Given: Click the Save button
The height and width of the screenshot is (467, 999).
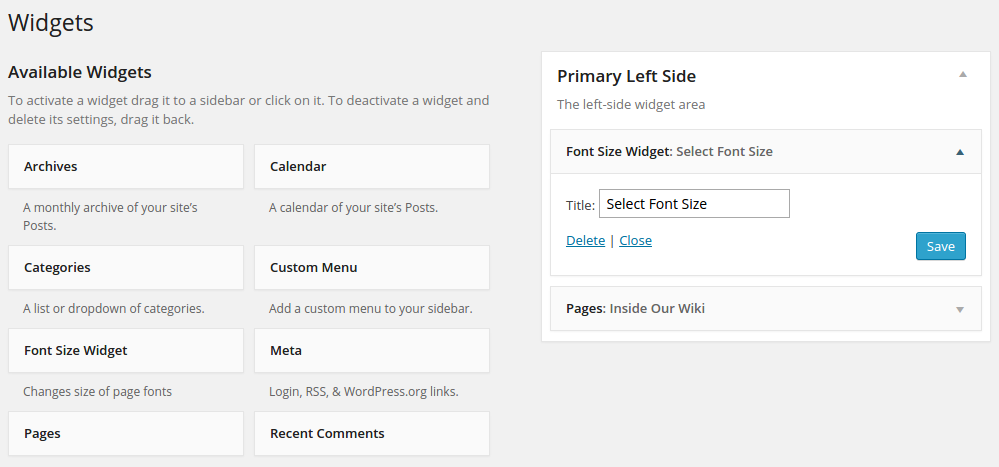Looking at the screenshot, I should click(940, 246).
